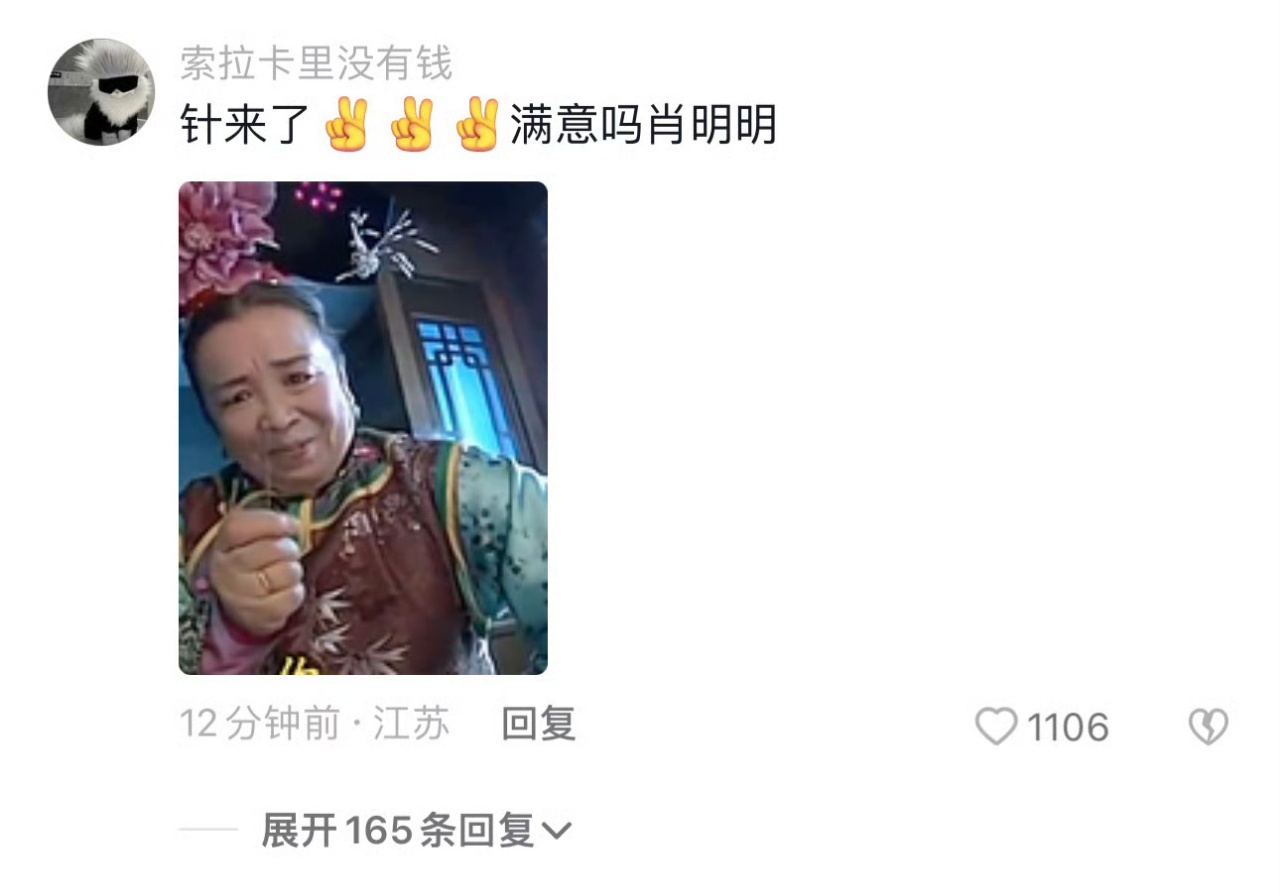The width and height of the screenshot is (1280, 896).
Task: Open the commenter's profile avatar
Action: point(100,91)
